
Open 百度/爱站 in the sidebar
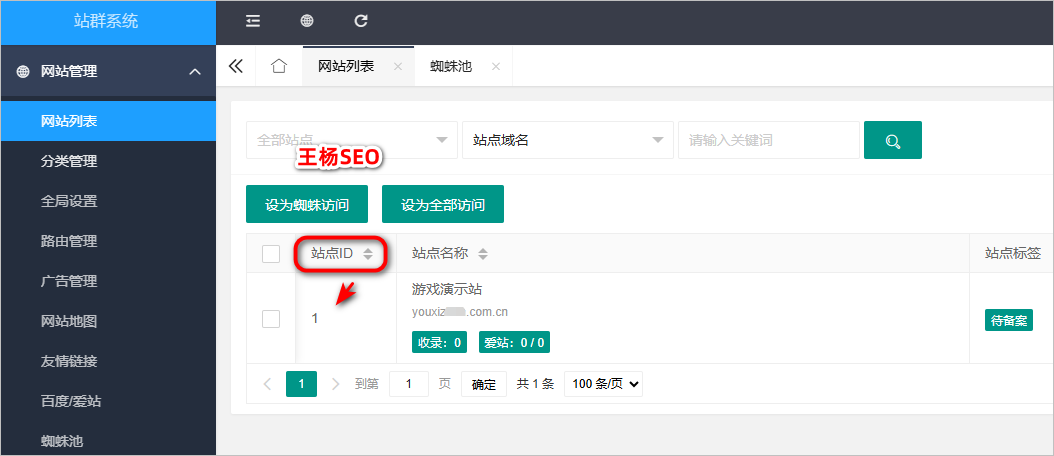[108, 402]
